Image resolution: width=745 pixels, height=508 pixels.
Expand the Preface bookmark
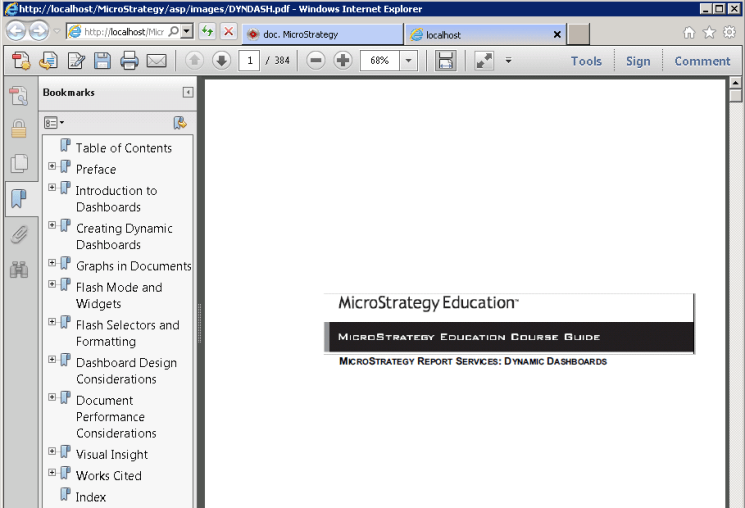click(x=52, y=166)
